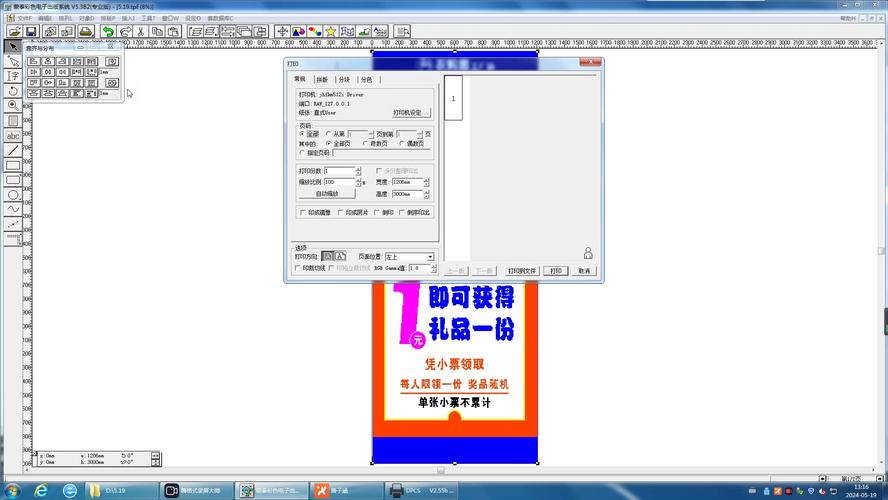This screenshot has height=500, width=888.
Task: Click the 打印机设定 printer setup button
Action: coord(411,113)
